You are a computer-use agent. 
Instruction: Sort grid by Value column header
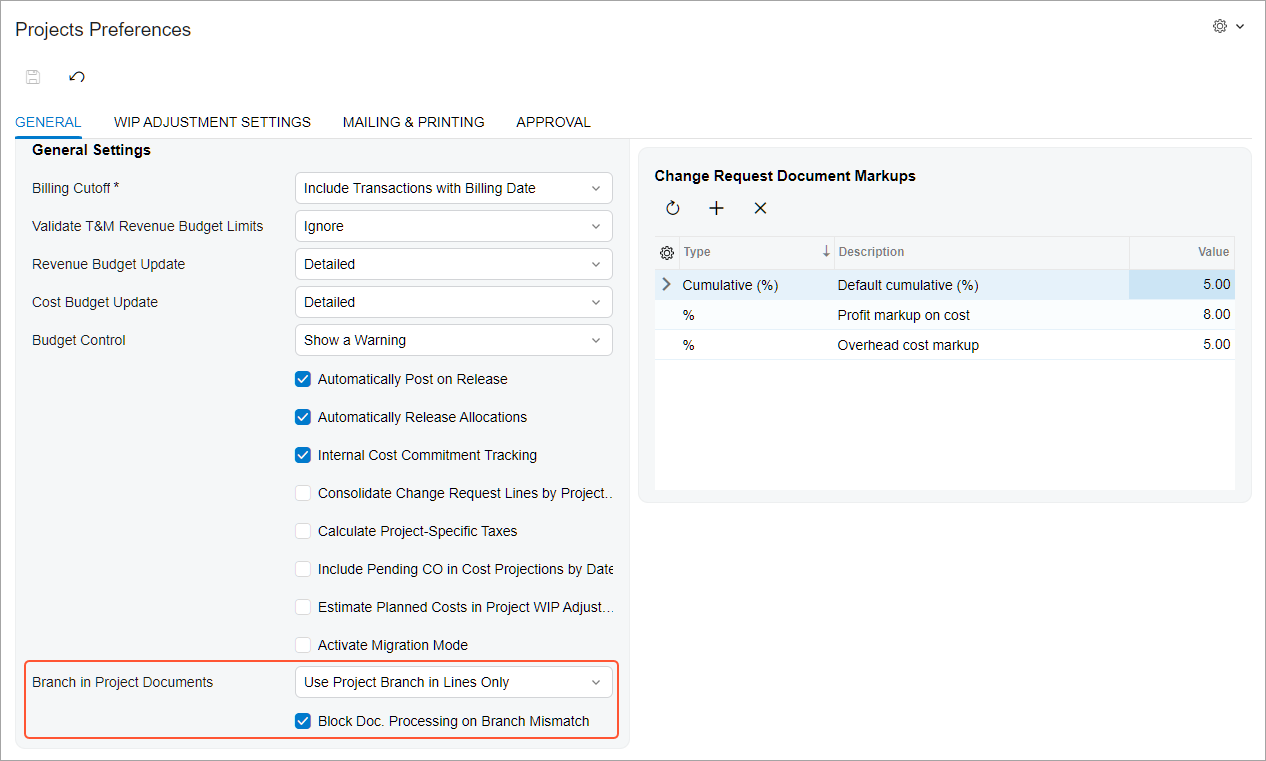coord(1182,252)
